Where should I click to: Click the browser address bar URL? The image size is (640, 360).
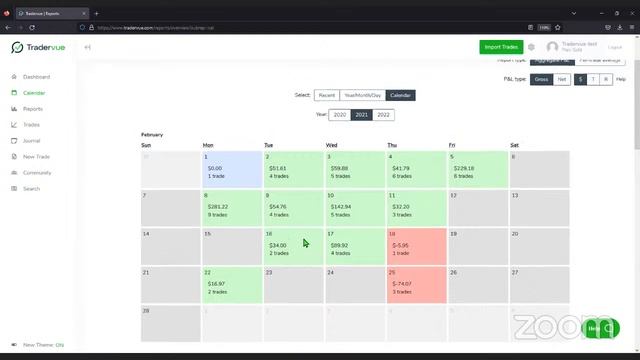pos(156,28)
